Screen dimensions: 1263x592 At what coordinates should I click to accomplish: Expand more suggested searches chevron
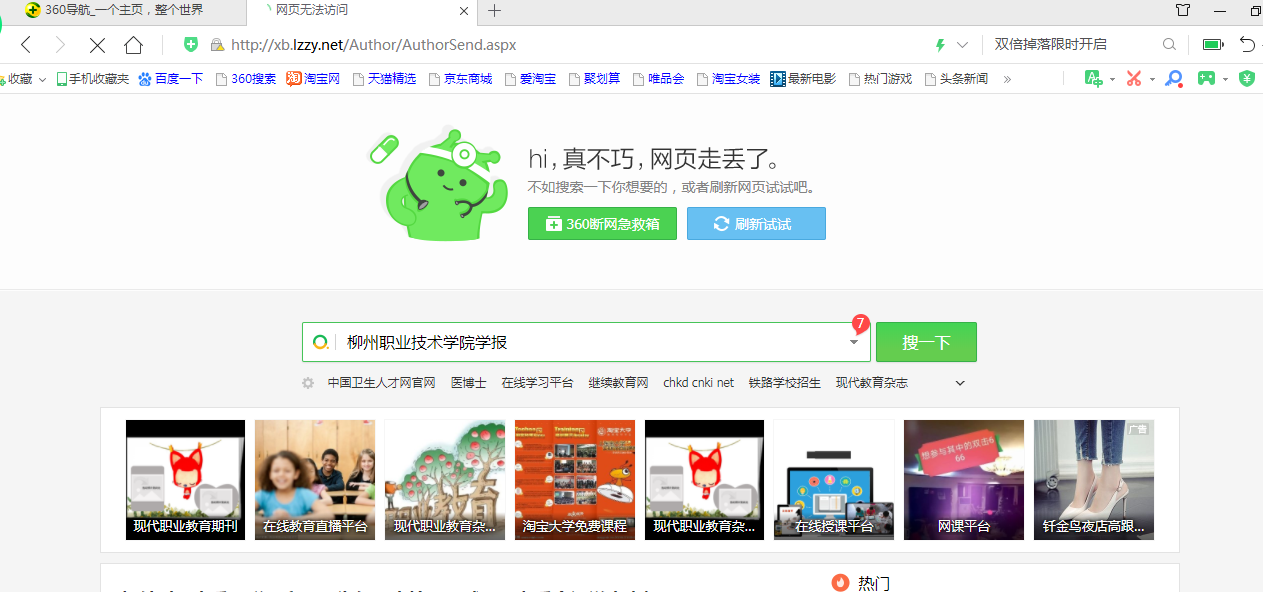[961, 383]
